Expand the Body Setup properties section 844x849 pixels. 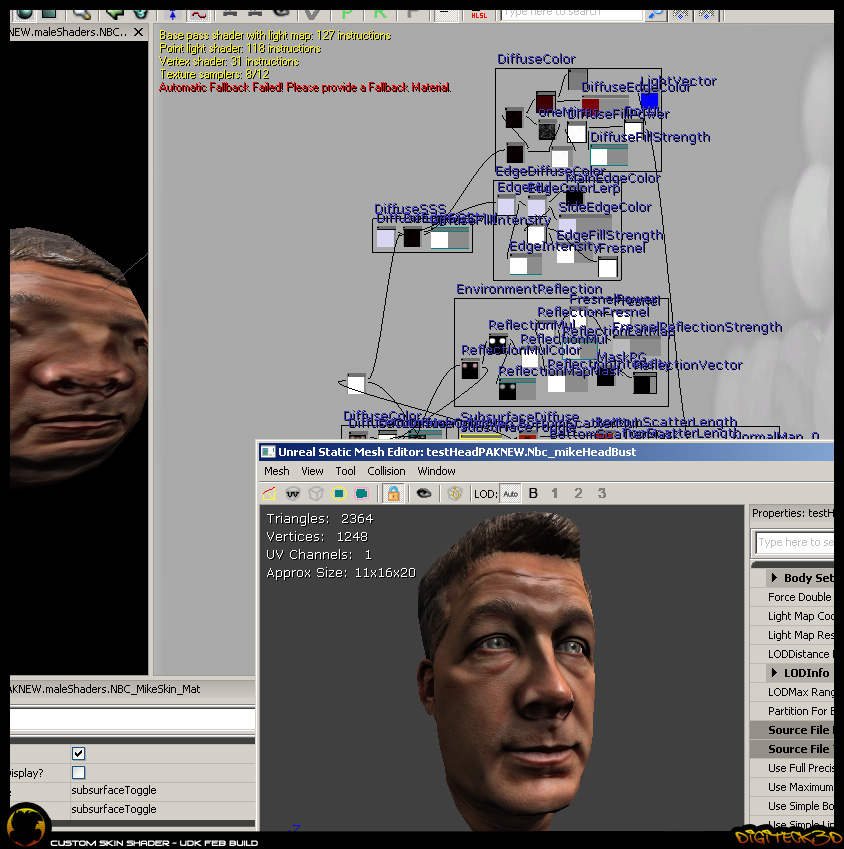tap(774, 578)
